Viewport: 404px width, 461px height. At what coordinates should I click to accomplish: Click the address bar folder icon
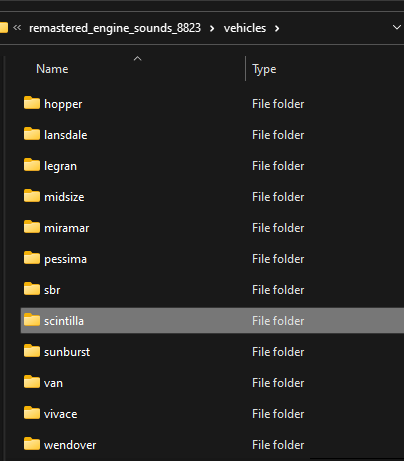point(4,28)
